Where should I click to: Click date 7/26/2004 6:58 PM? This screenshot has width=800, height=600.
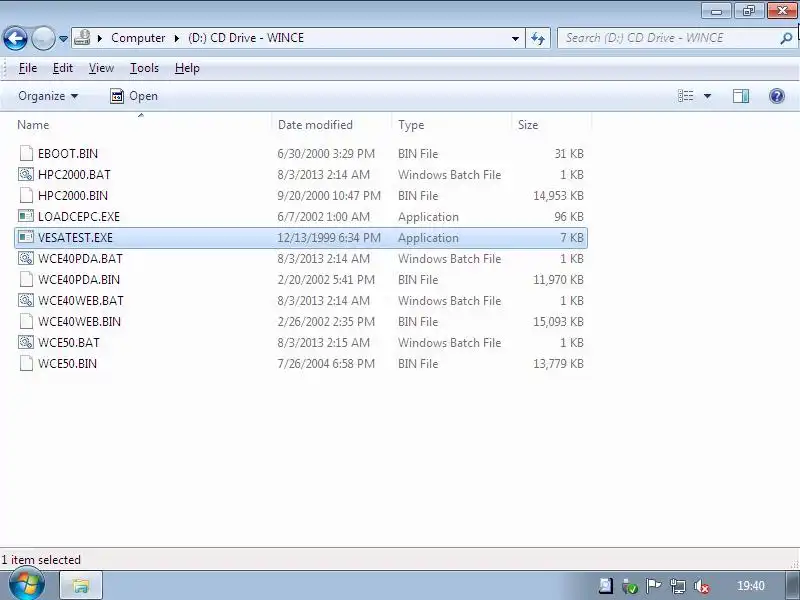(x=326, y=363)
